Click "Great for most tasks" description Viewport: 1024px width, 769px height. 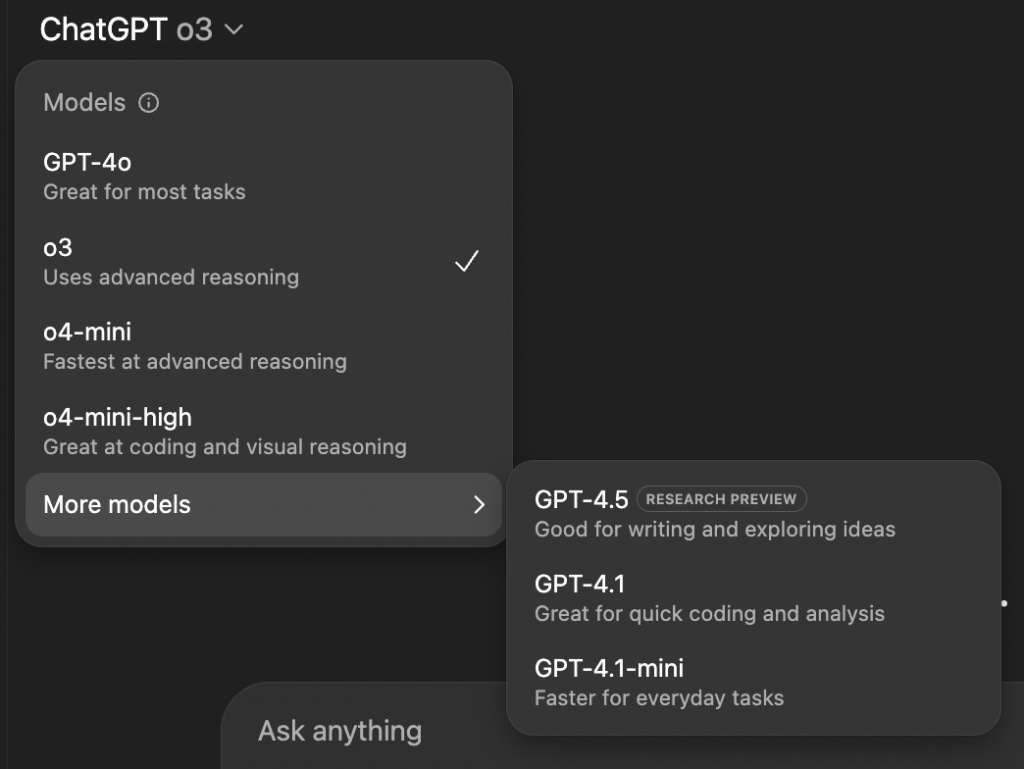(x=144, y=192)
